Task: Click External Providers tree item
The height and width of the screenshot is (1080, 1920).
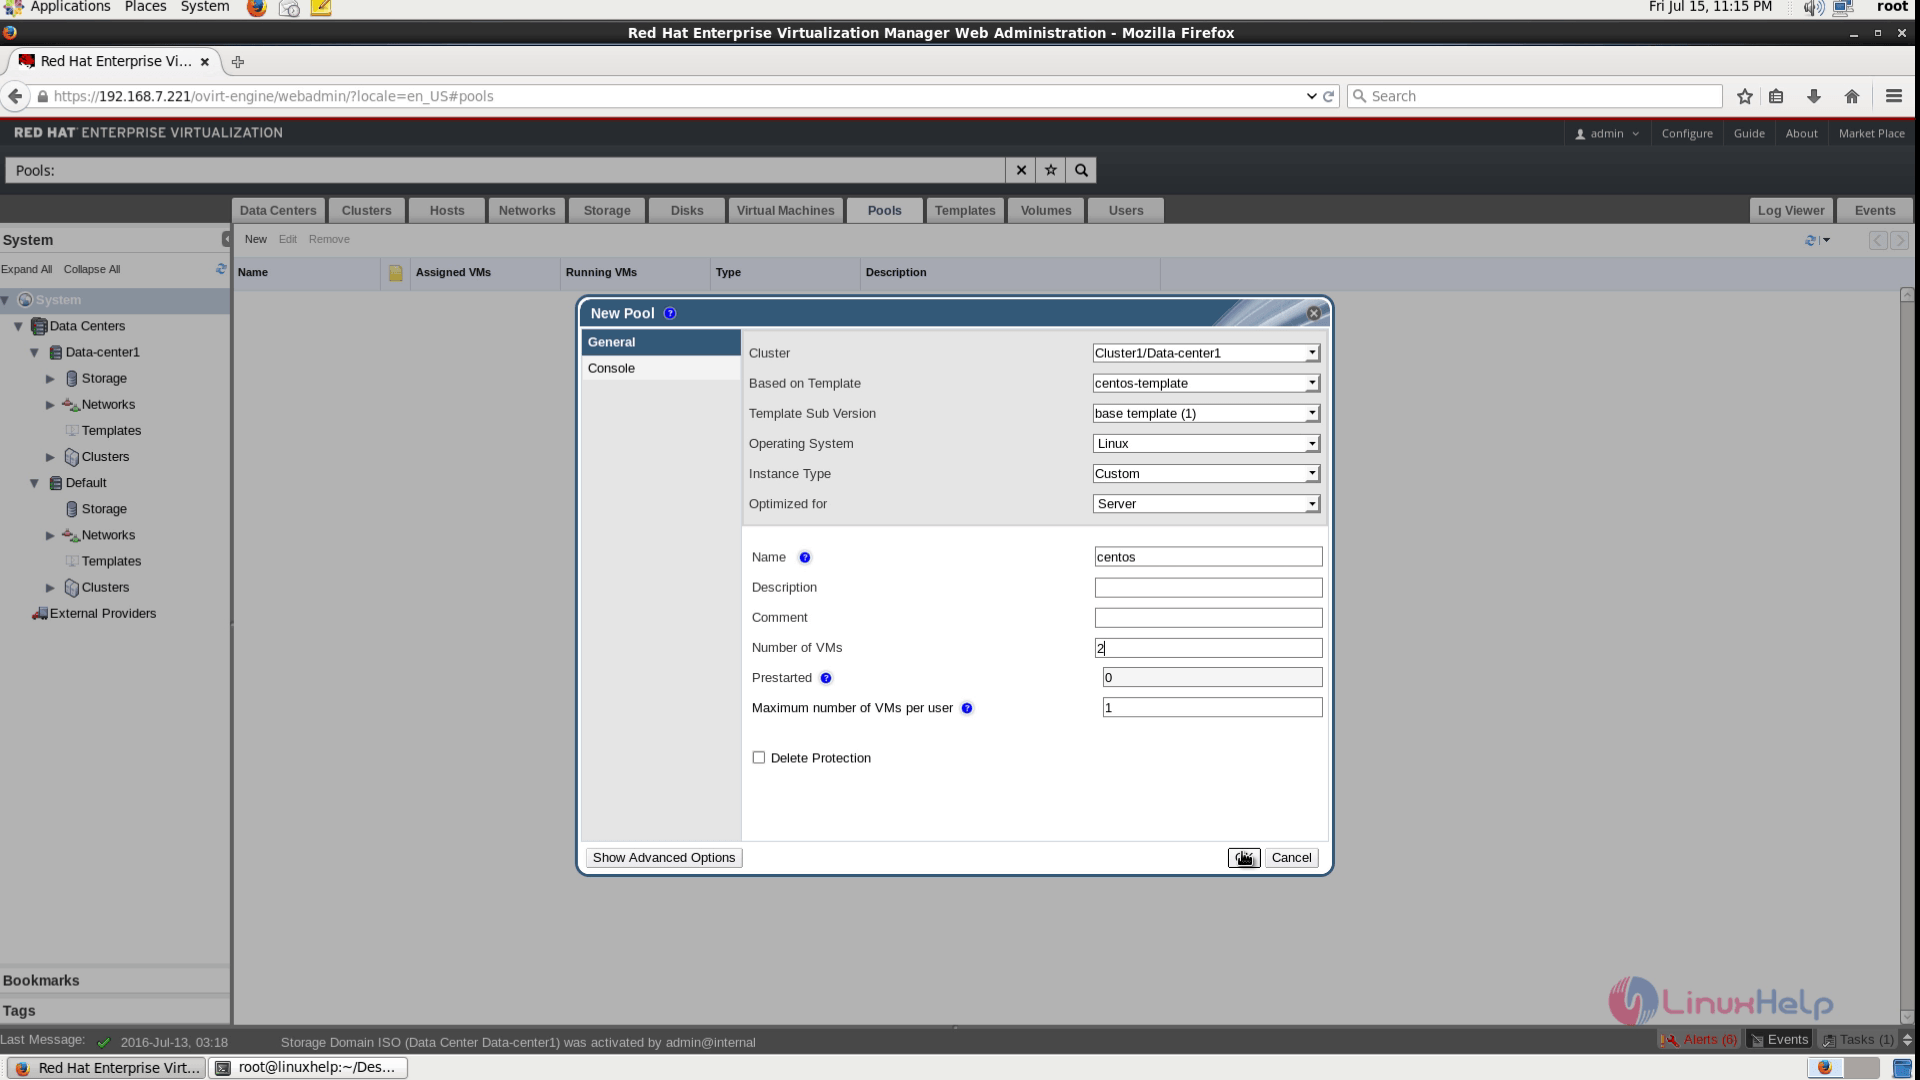Action: [102, 614]
